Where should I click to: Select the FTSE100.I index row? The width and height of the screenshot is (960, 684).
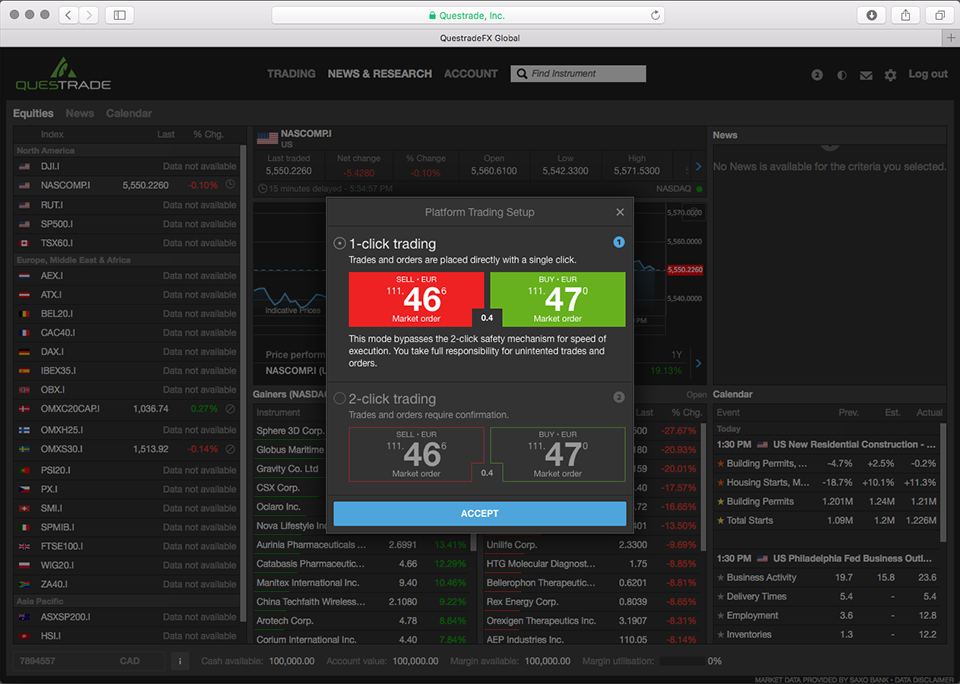coord(126,546)
